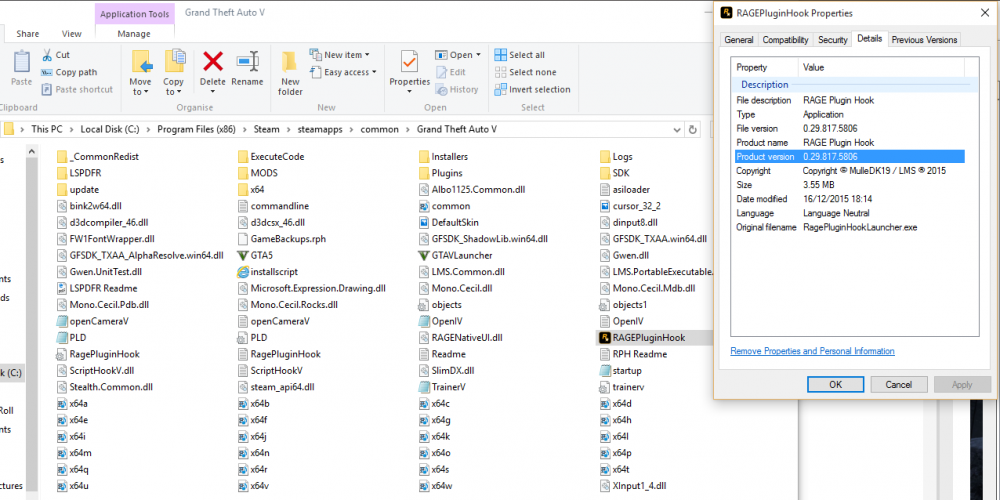Select the startup file
The width and height of the screenshot is (1000, 500).
click(x=620, y=371)
